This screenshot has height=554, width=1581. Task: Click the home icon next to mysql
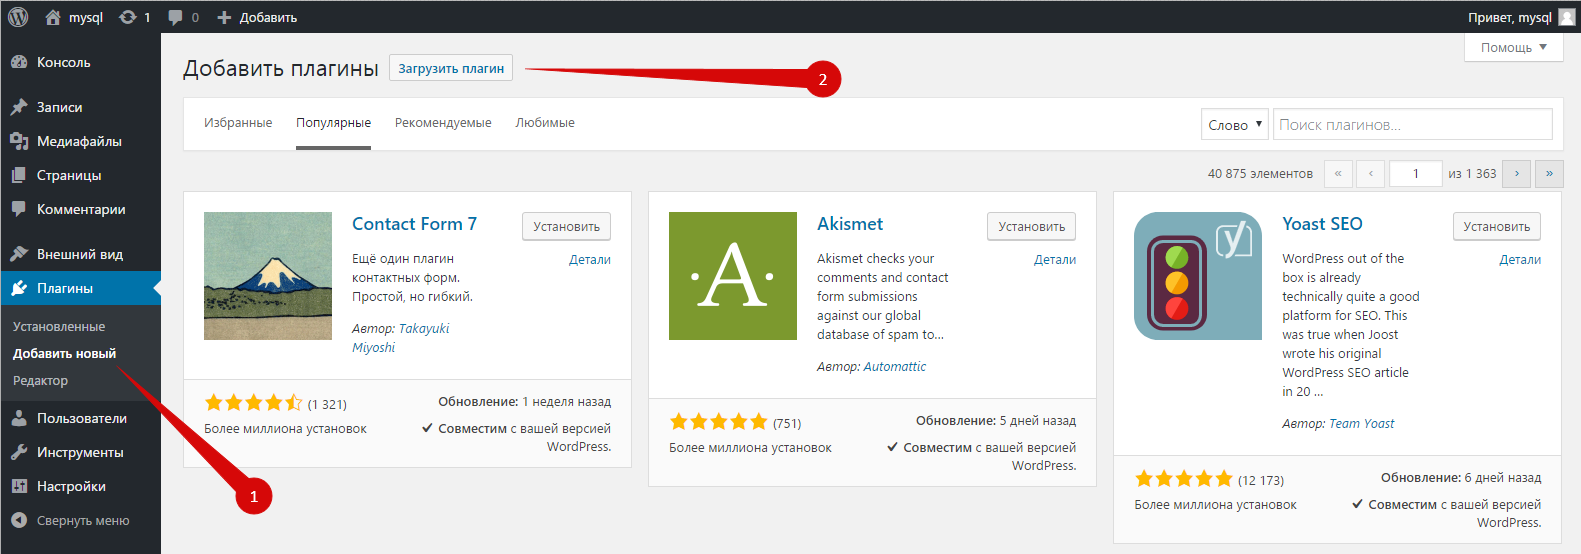[x=53, y=17]
